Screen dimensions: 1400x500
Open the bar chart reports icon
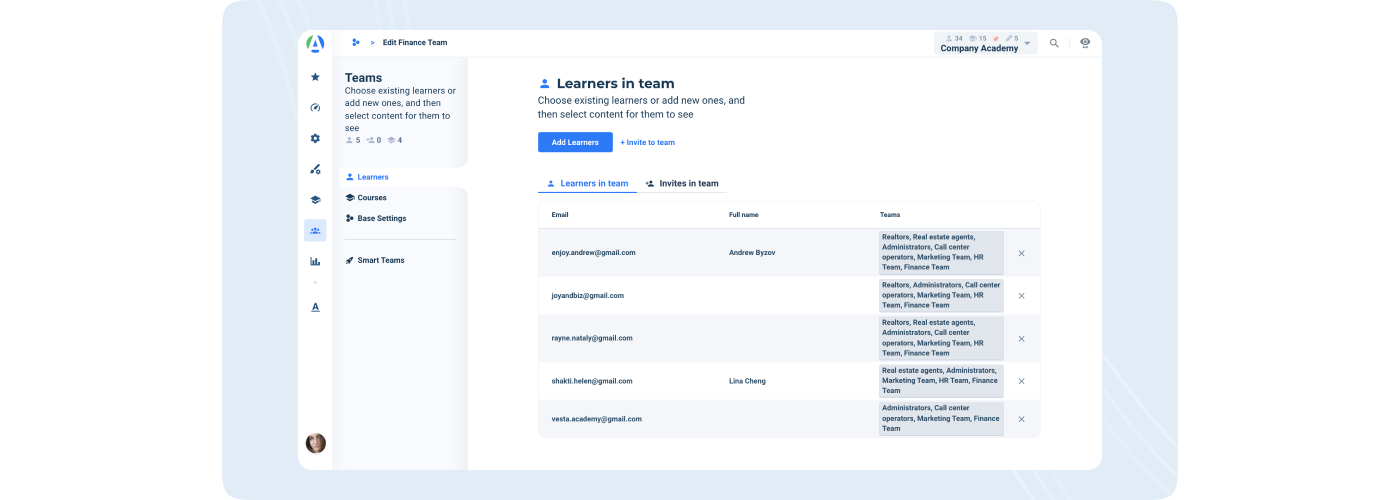click(315, 261)
